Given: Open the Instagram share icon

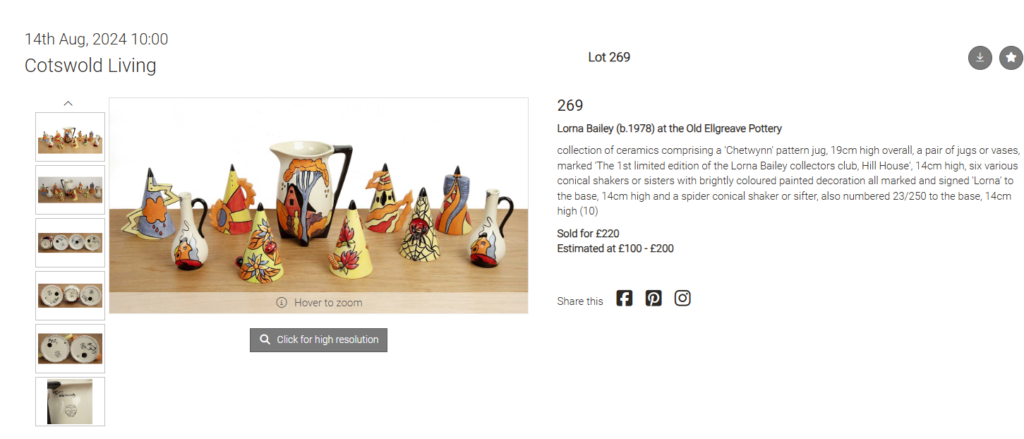Looking at the screenshot, I should [x=682, y=299].
